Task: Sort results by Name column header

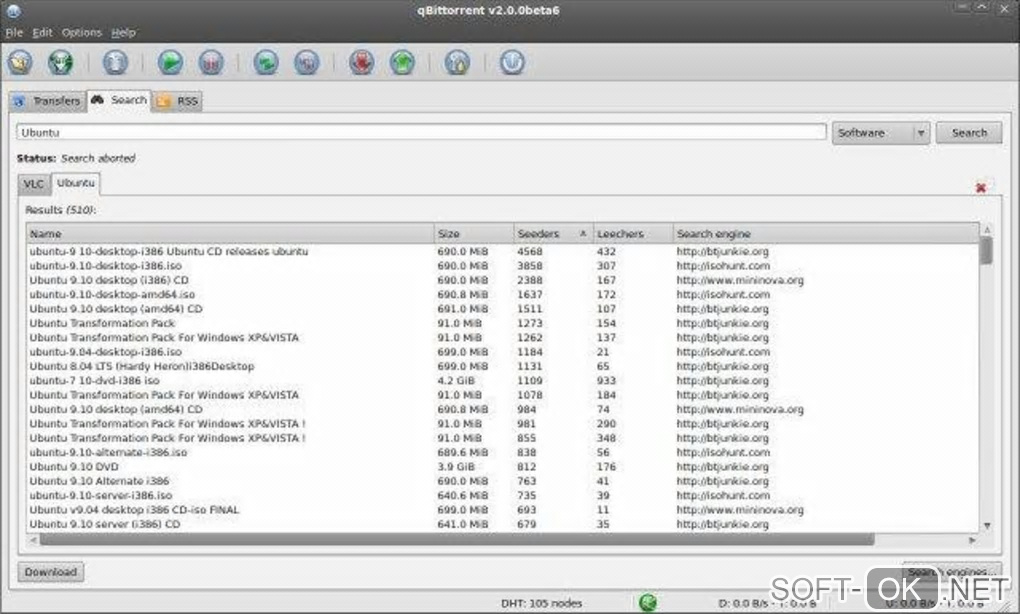Action: (x=230, y=234)
